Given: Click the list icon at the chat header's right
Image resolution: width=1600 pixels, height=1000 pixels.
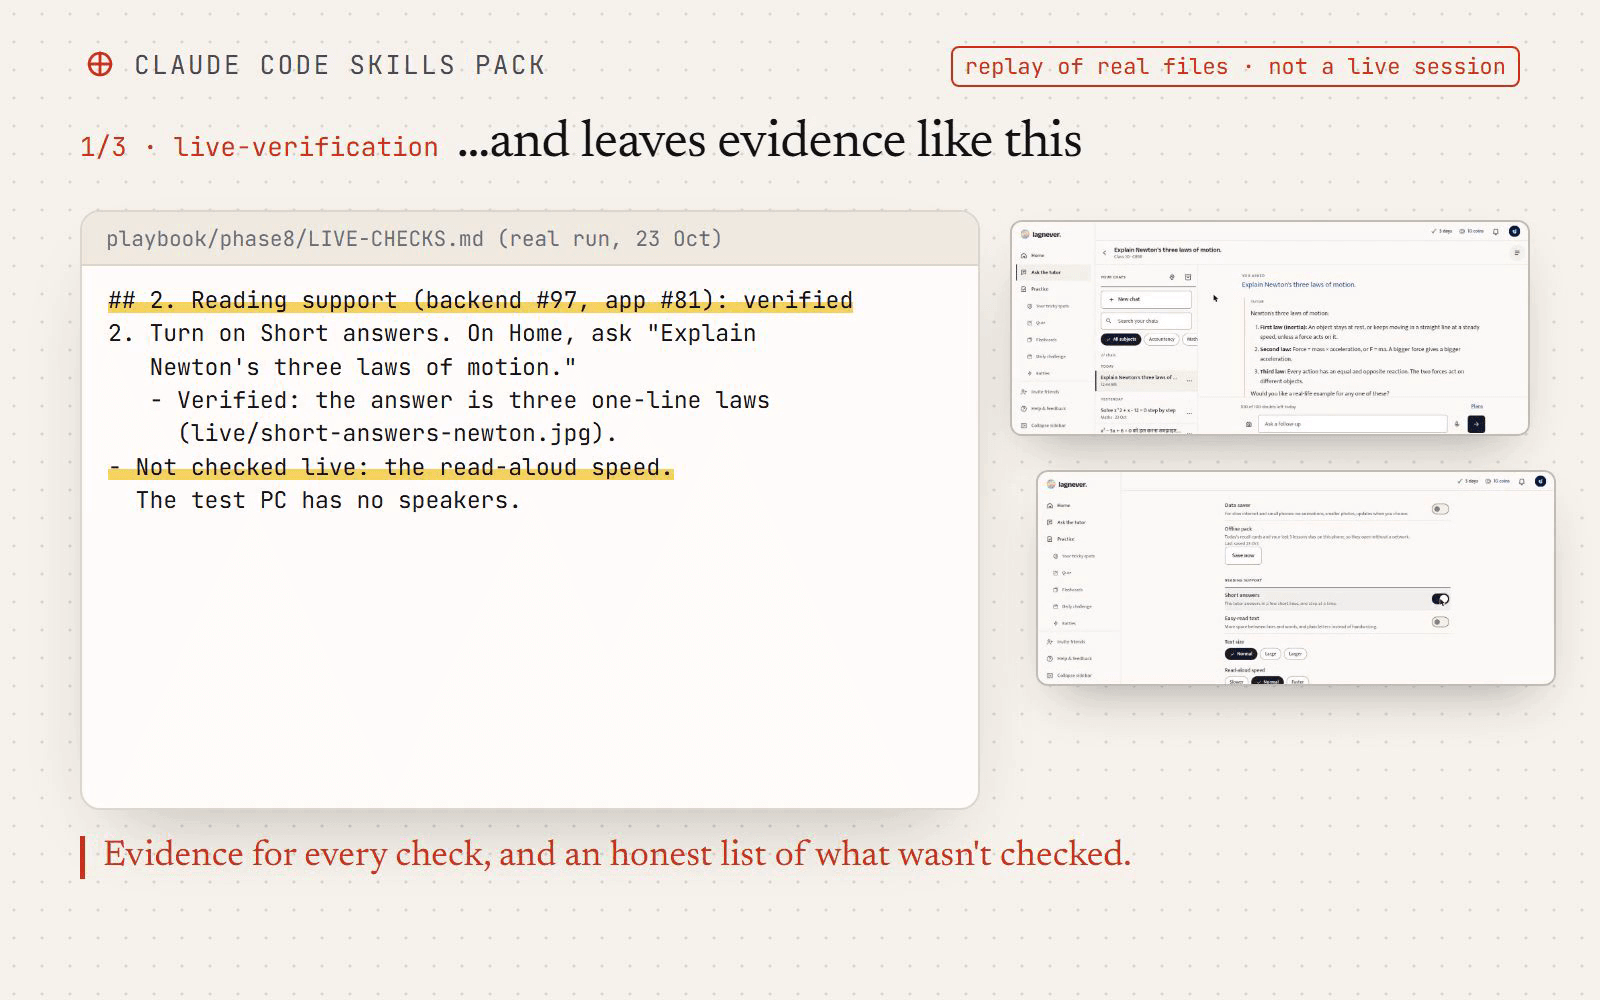Looking at the screenshot, I should pyautogui.click(x=1517, y=252).
